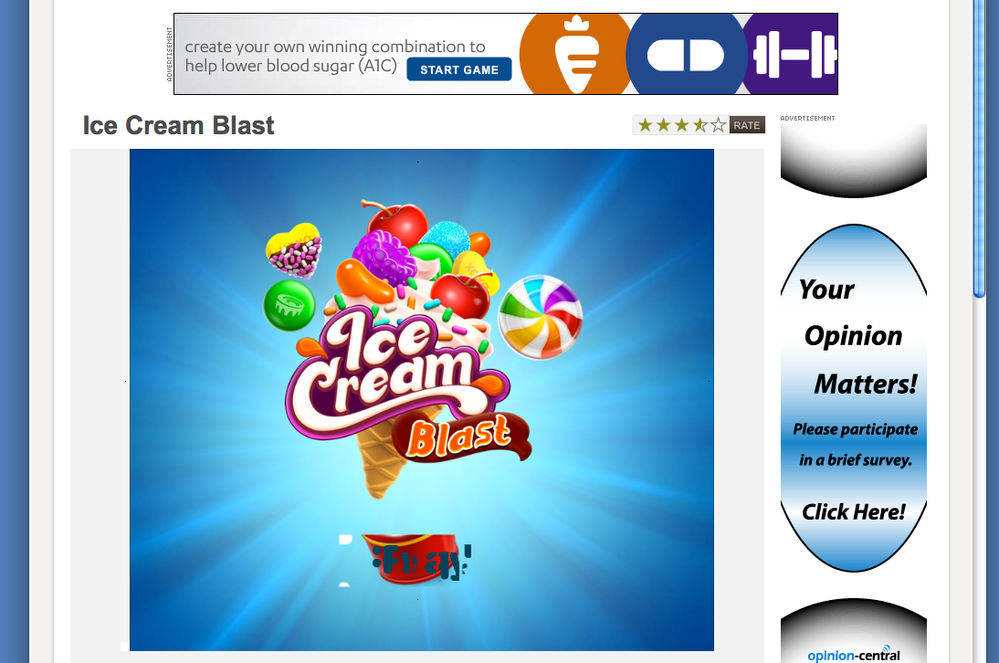Click the green round candy
This screenshot has width=999, height=663.
click(x=289, y=305)
